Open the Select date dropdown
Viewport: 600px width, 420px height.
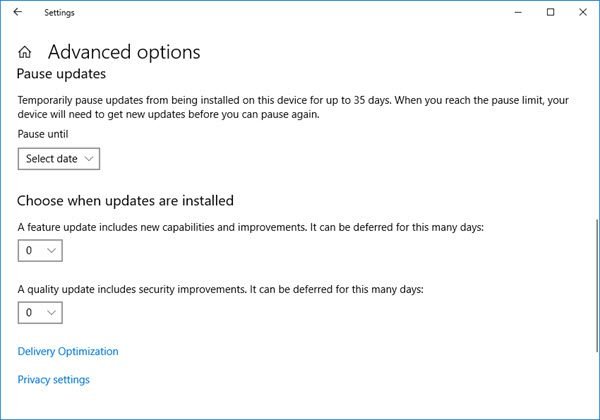pyautogui.click(x=59, y=159)
